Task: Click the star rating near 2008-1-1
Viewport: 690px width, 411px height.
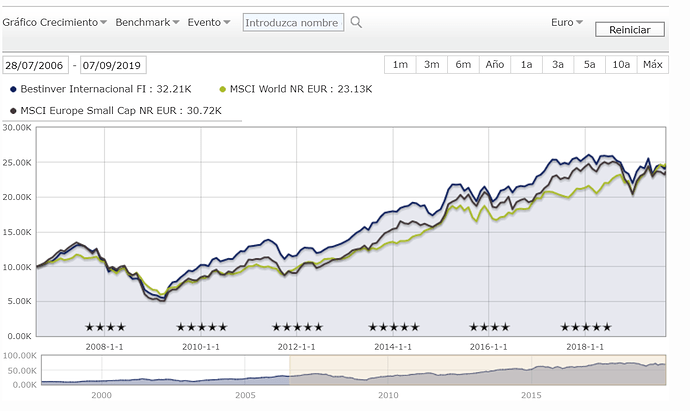Action: [x=105, y=327]
